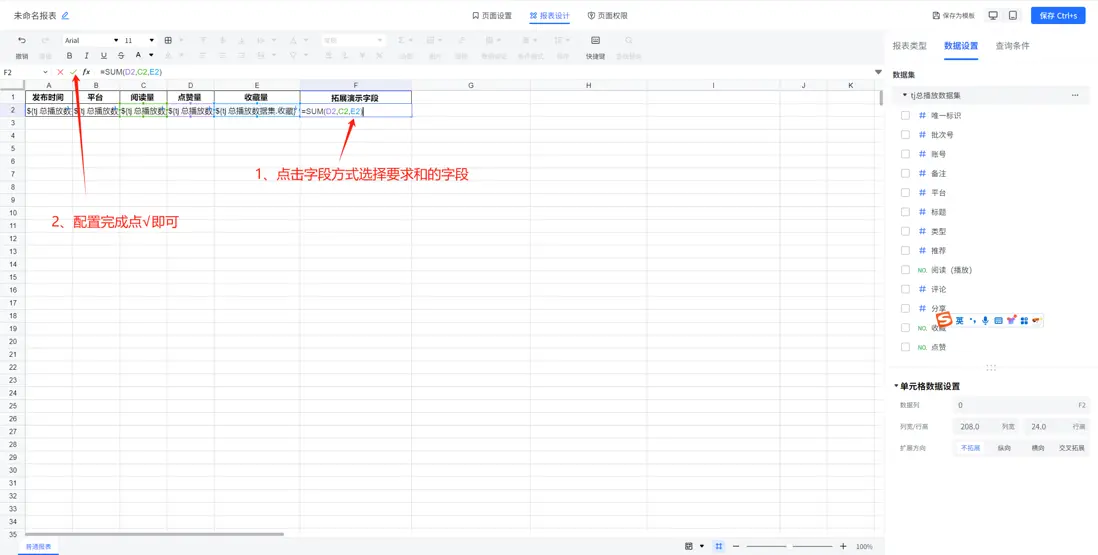Open font color dropdown arrow
This screenshot has height=555, width=1098.
(151, 55)
